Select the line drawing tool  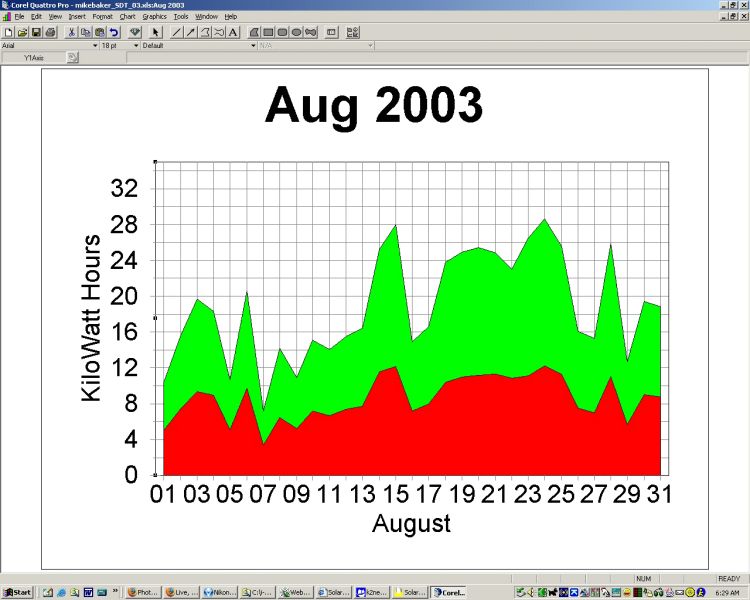pyautogui.click(x=177, y=32)
